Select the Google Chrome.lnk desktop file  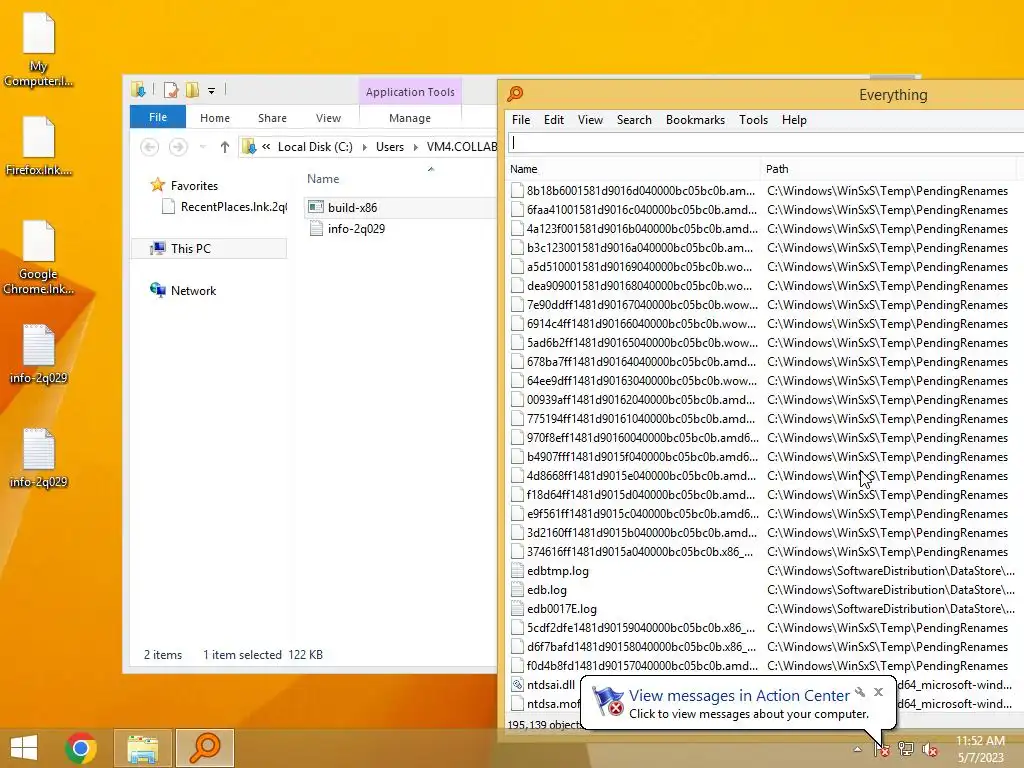(39, 258)
